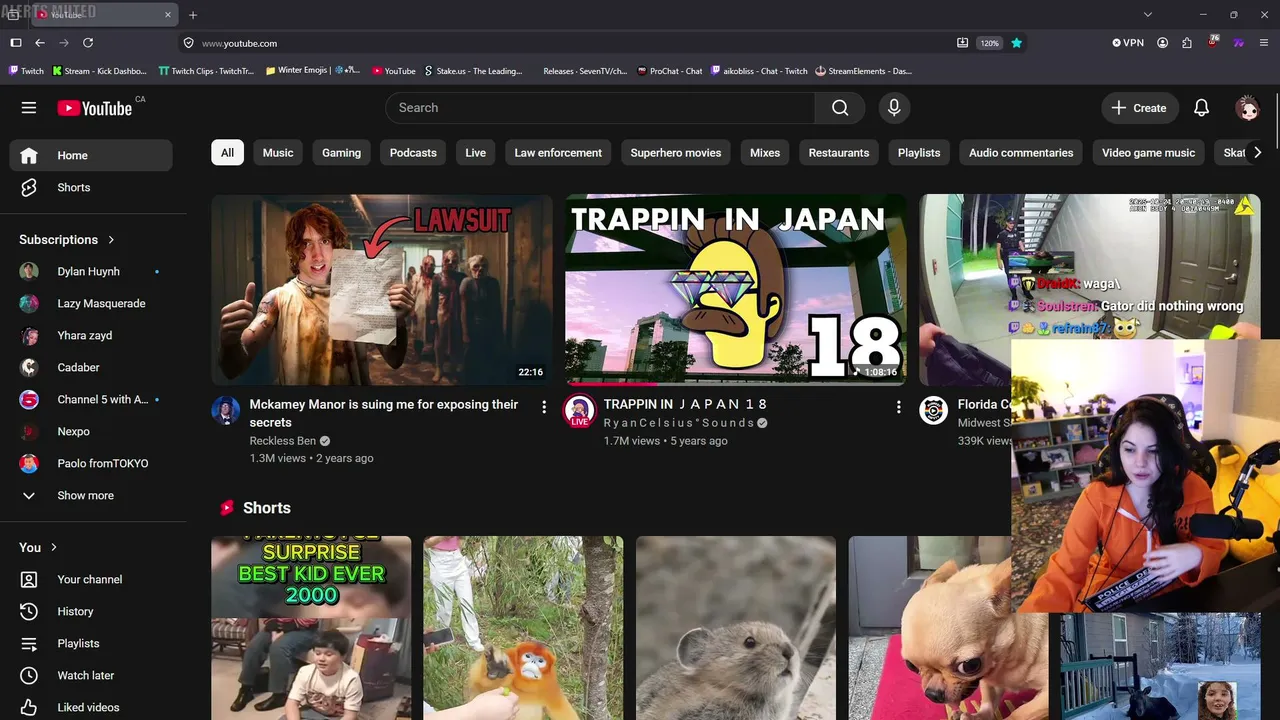Start voice search with the microphone
Image resolution: width=1280 pixels, height=720 pixels.
point(894,108)
